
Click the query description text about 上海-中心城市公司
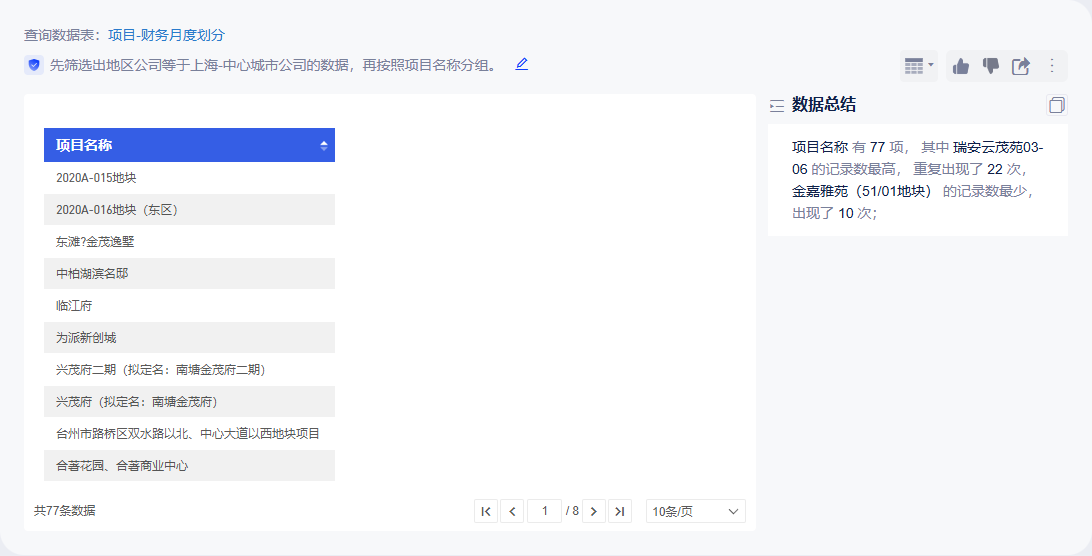pos(274,65)
